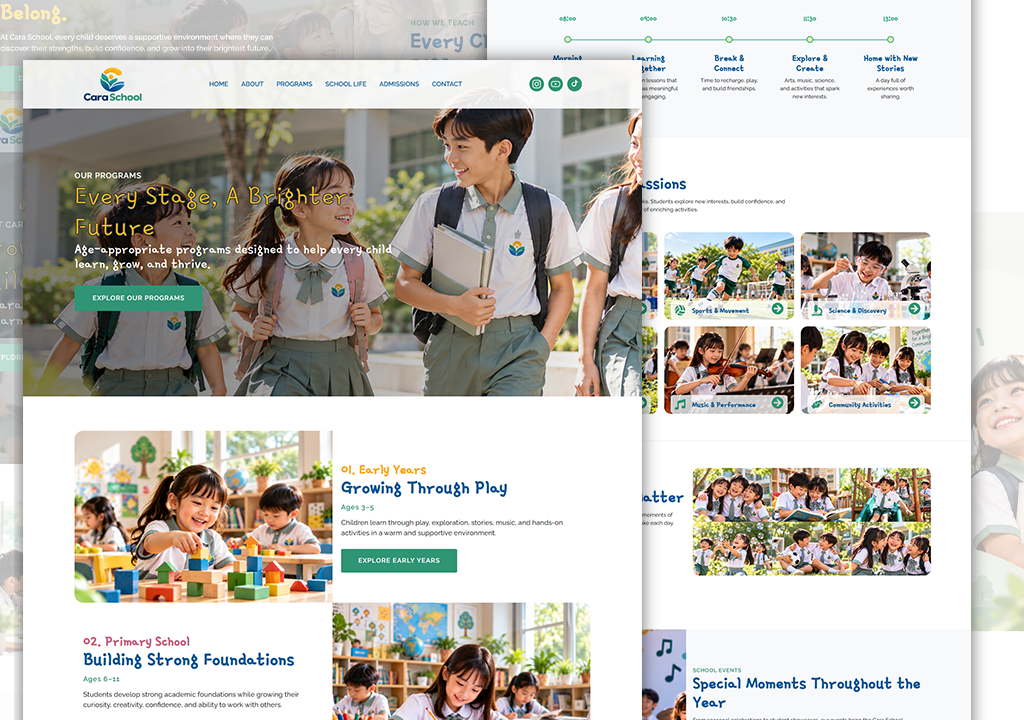1024x720 pixels.
Task: Select the 11:30 timeline dot
Action: pyautogui.click(x=810, y=39)
